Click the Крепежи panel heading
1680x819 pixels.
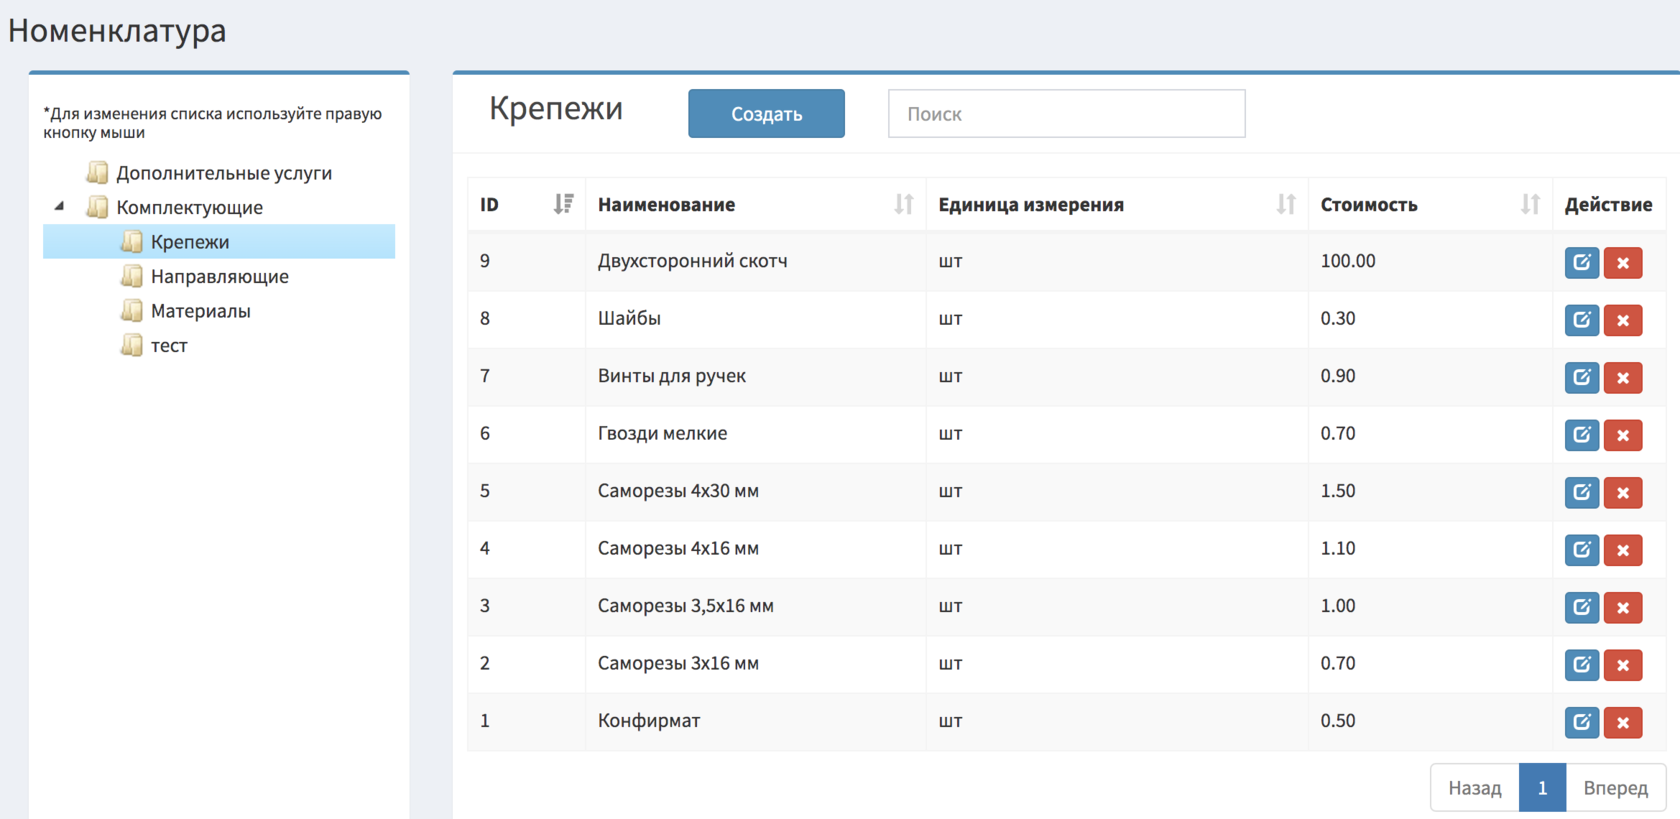[x=556, y=108]
